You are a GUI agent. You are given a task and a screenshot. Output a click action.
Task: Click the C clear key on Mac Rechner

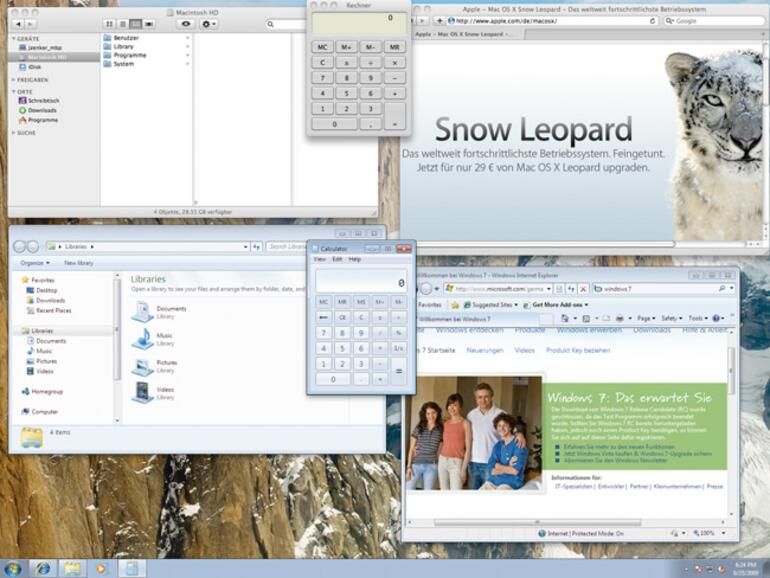[x=322, y=63]
